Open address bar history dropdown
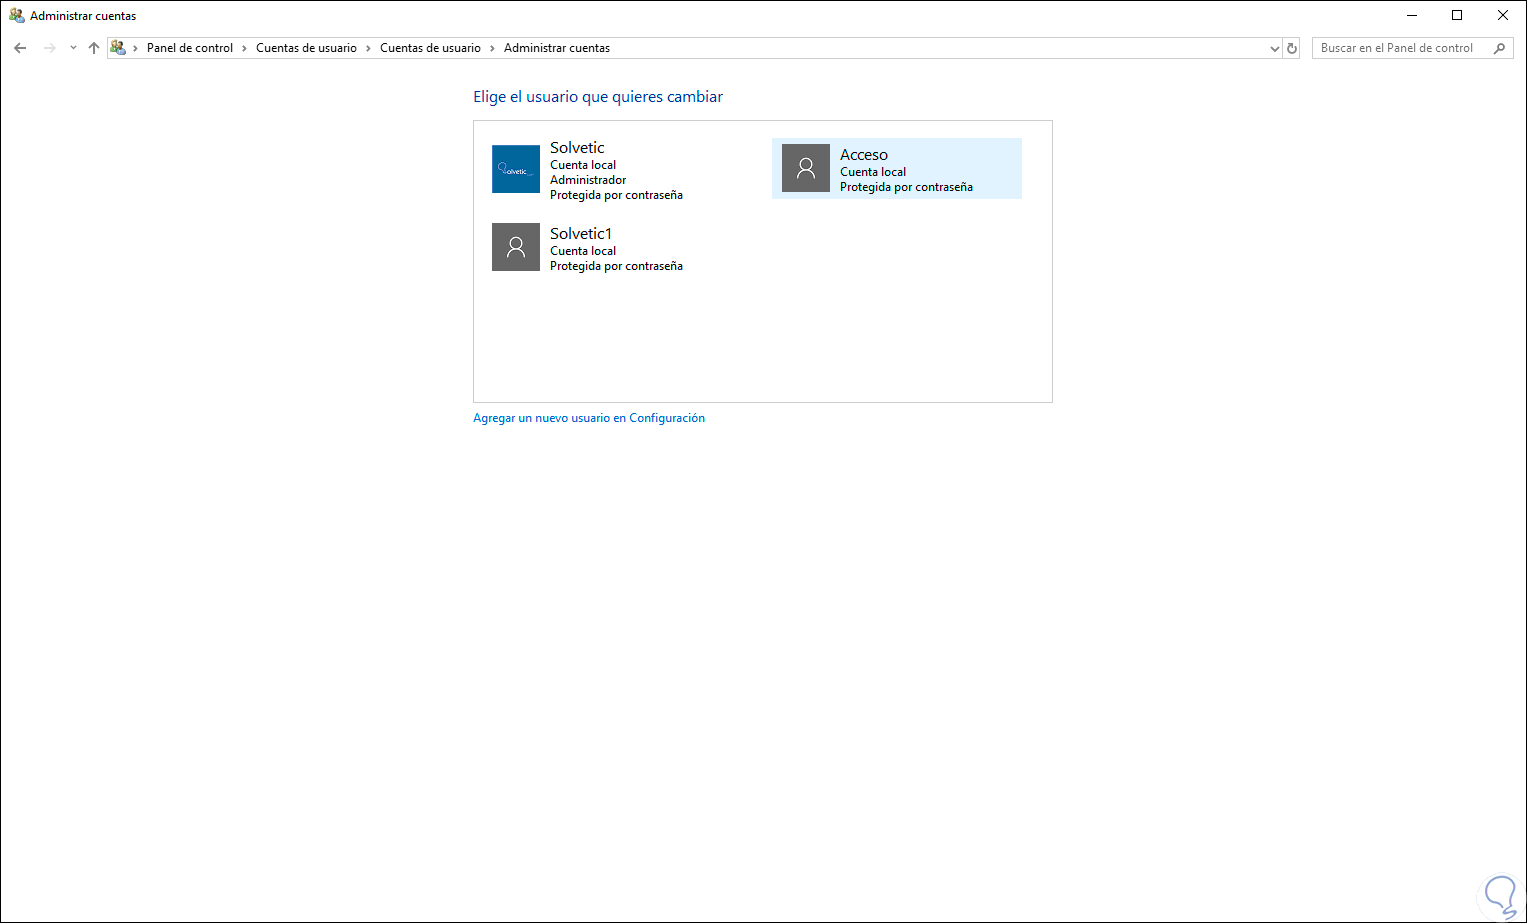Image resolution: width=1527 pixels, height=923 pixels. 1274,48
